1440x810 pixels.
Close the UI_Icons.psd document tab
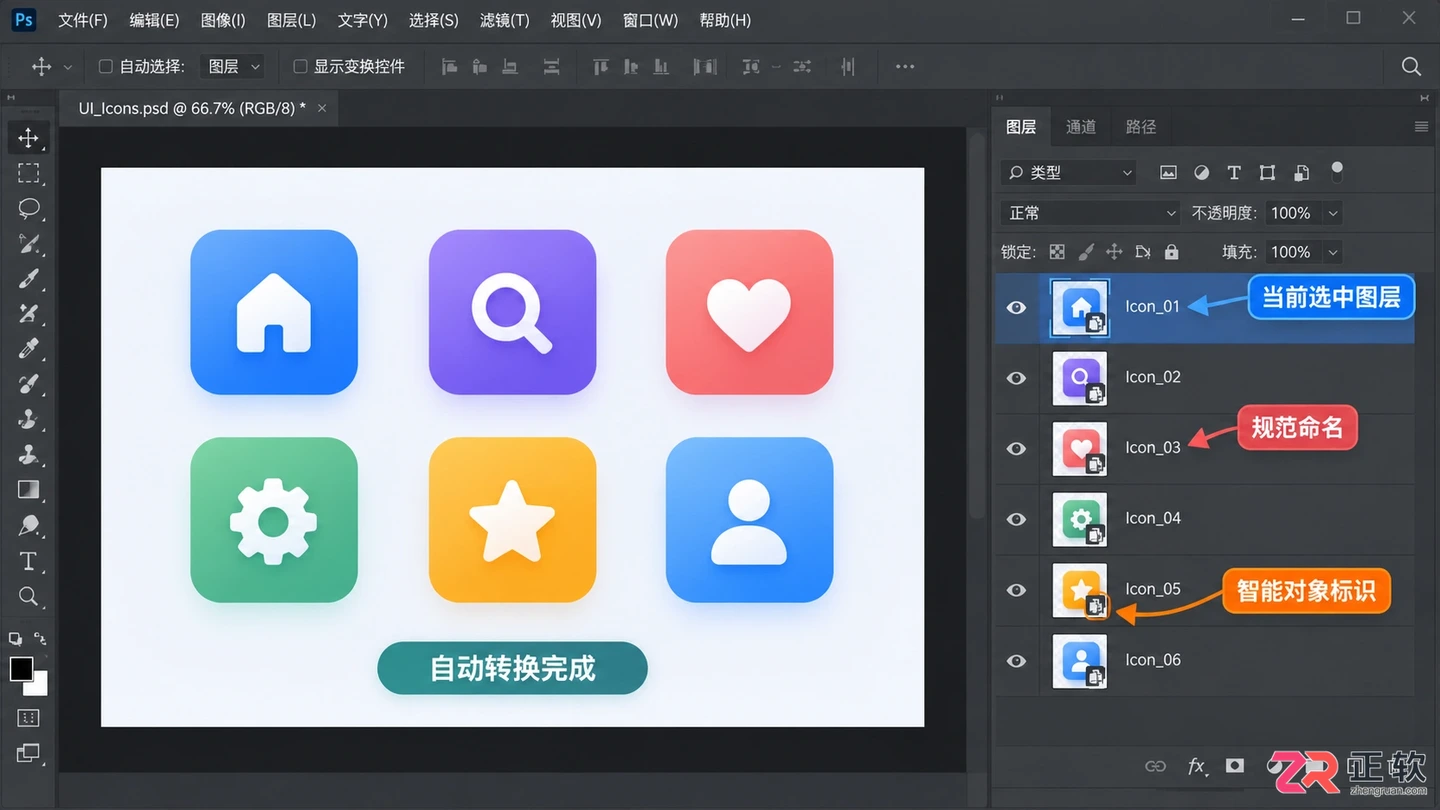[322, 108]
